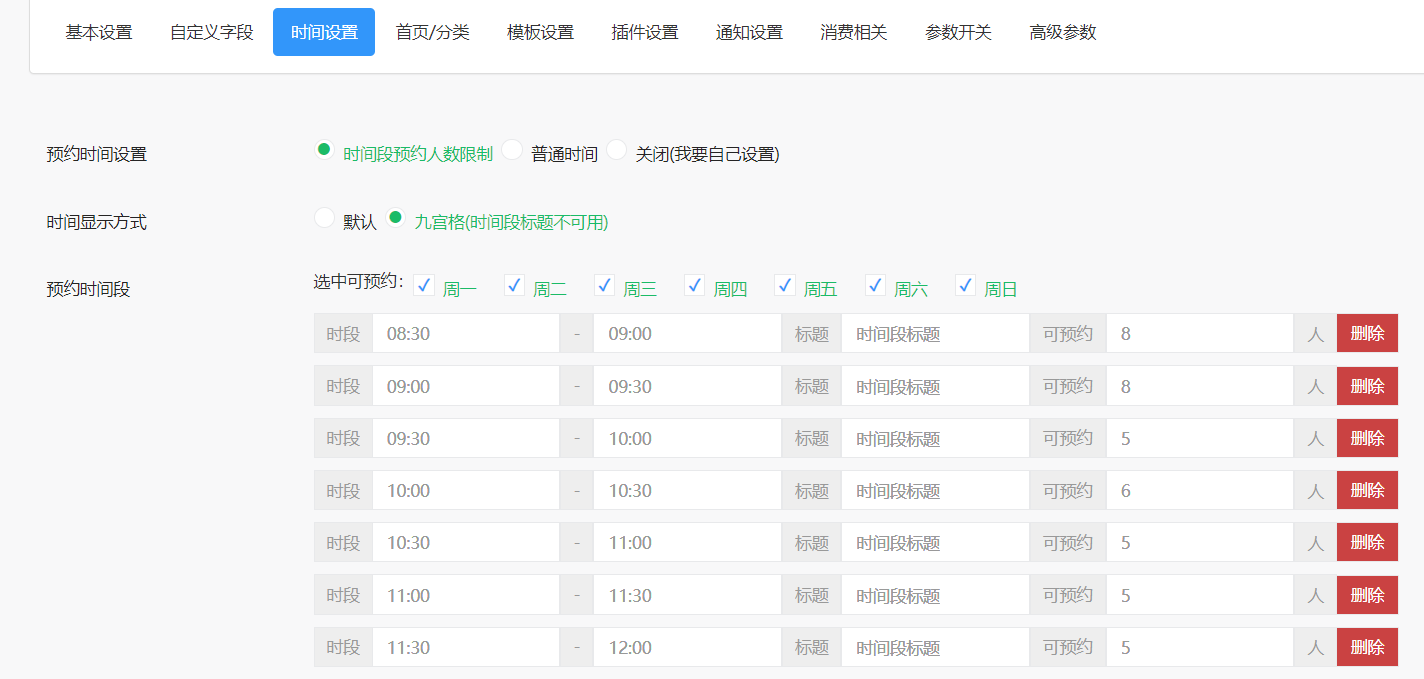Select the 高级参数 tab
The height and width of the screenshot is (679, 1424).
point(1062,31)
